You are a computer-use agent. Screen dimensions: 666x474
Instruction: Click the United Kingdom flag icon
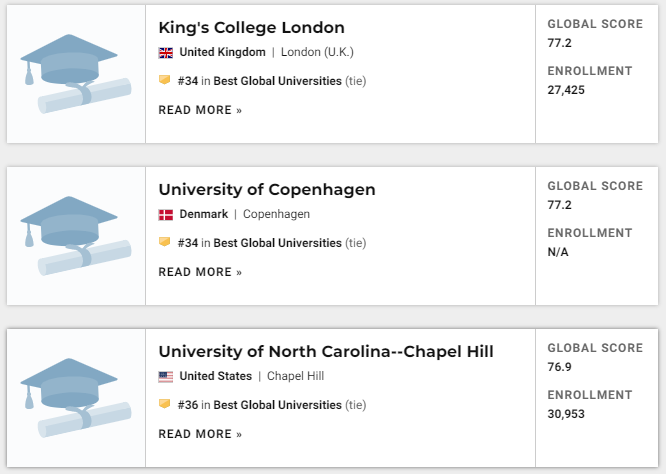pos(166,53)
